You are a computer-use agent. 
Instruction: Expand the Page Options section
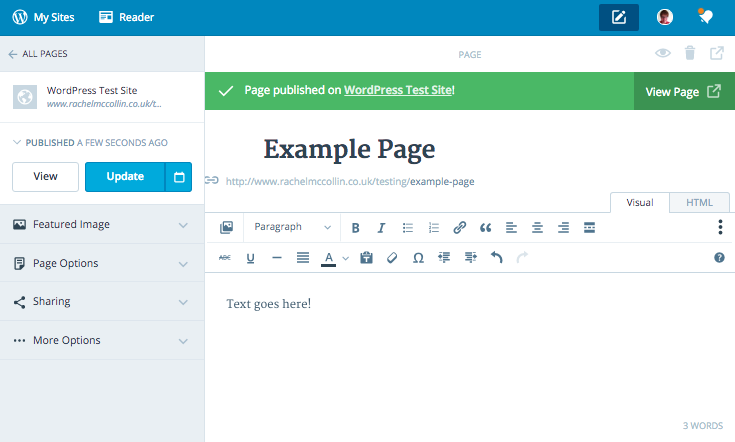(x=102, y=263)
